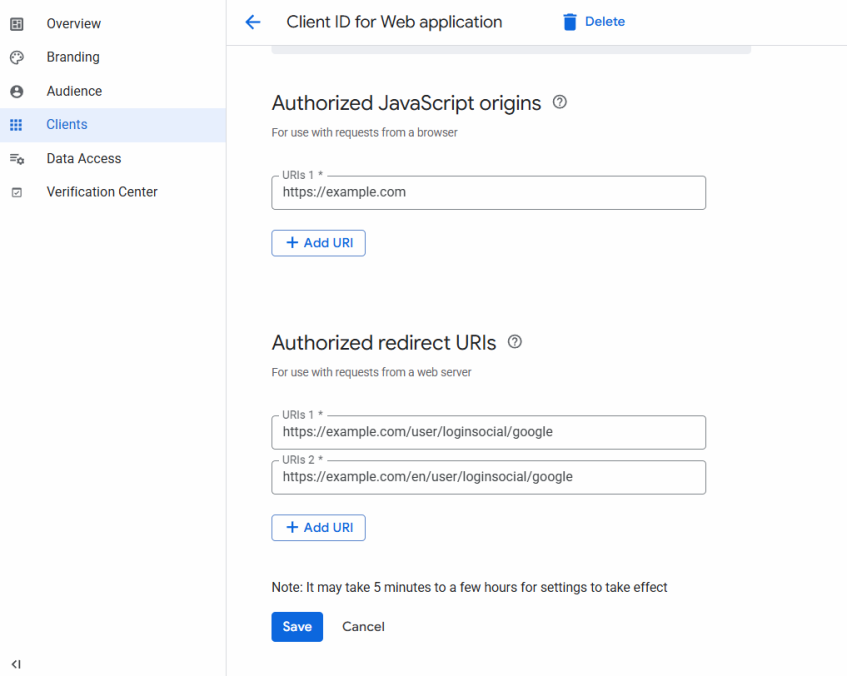Click the Audience person icon
The height and width of the screenshot is (676, 847).
pyautogui.click(x=16, y=91)
